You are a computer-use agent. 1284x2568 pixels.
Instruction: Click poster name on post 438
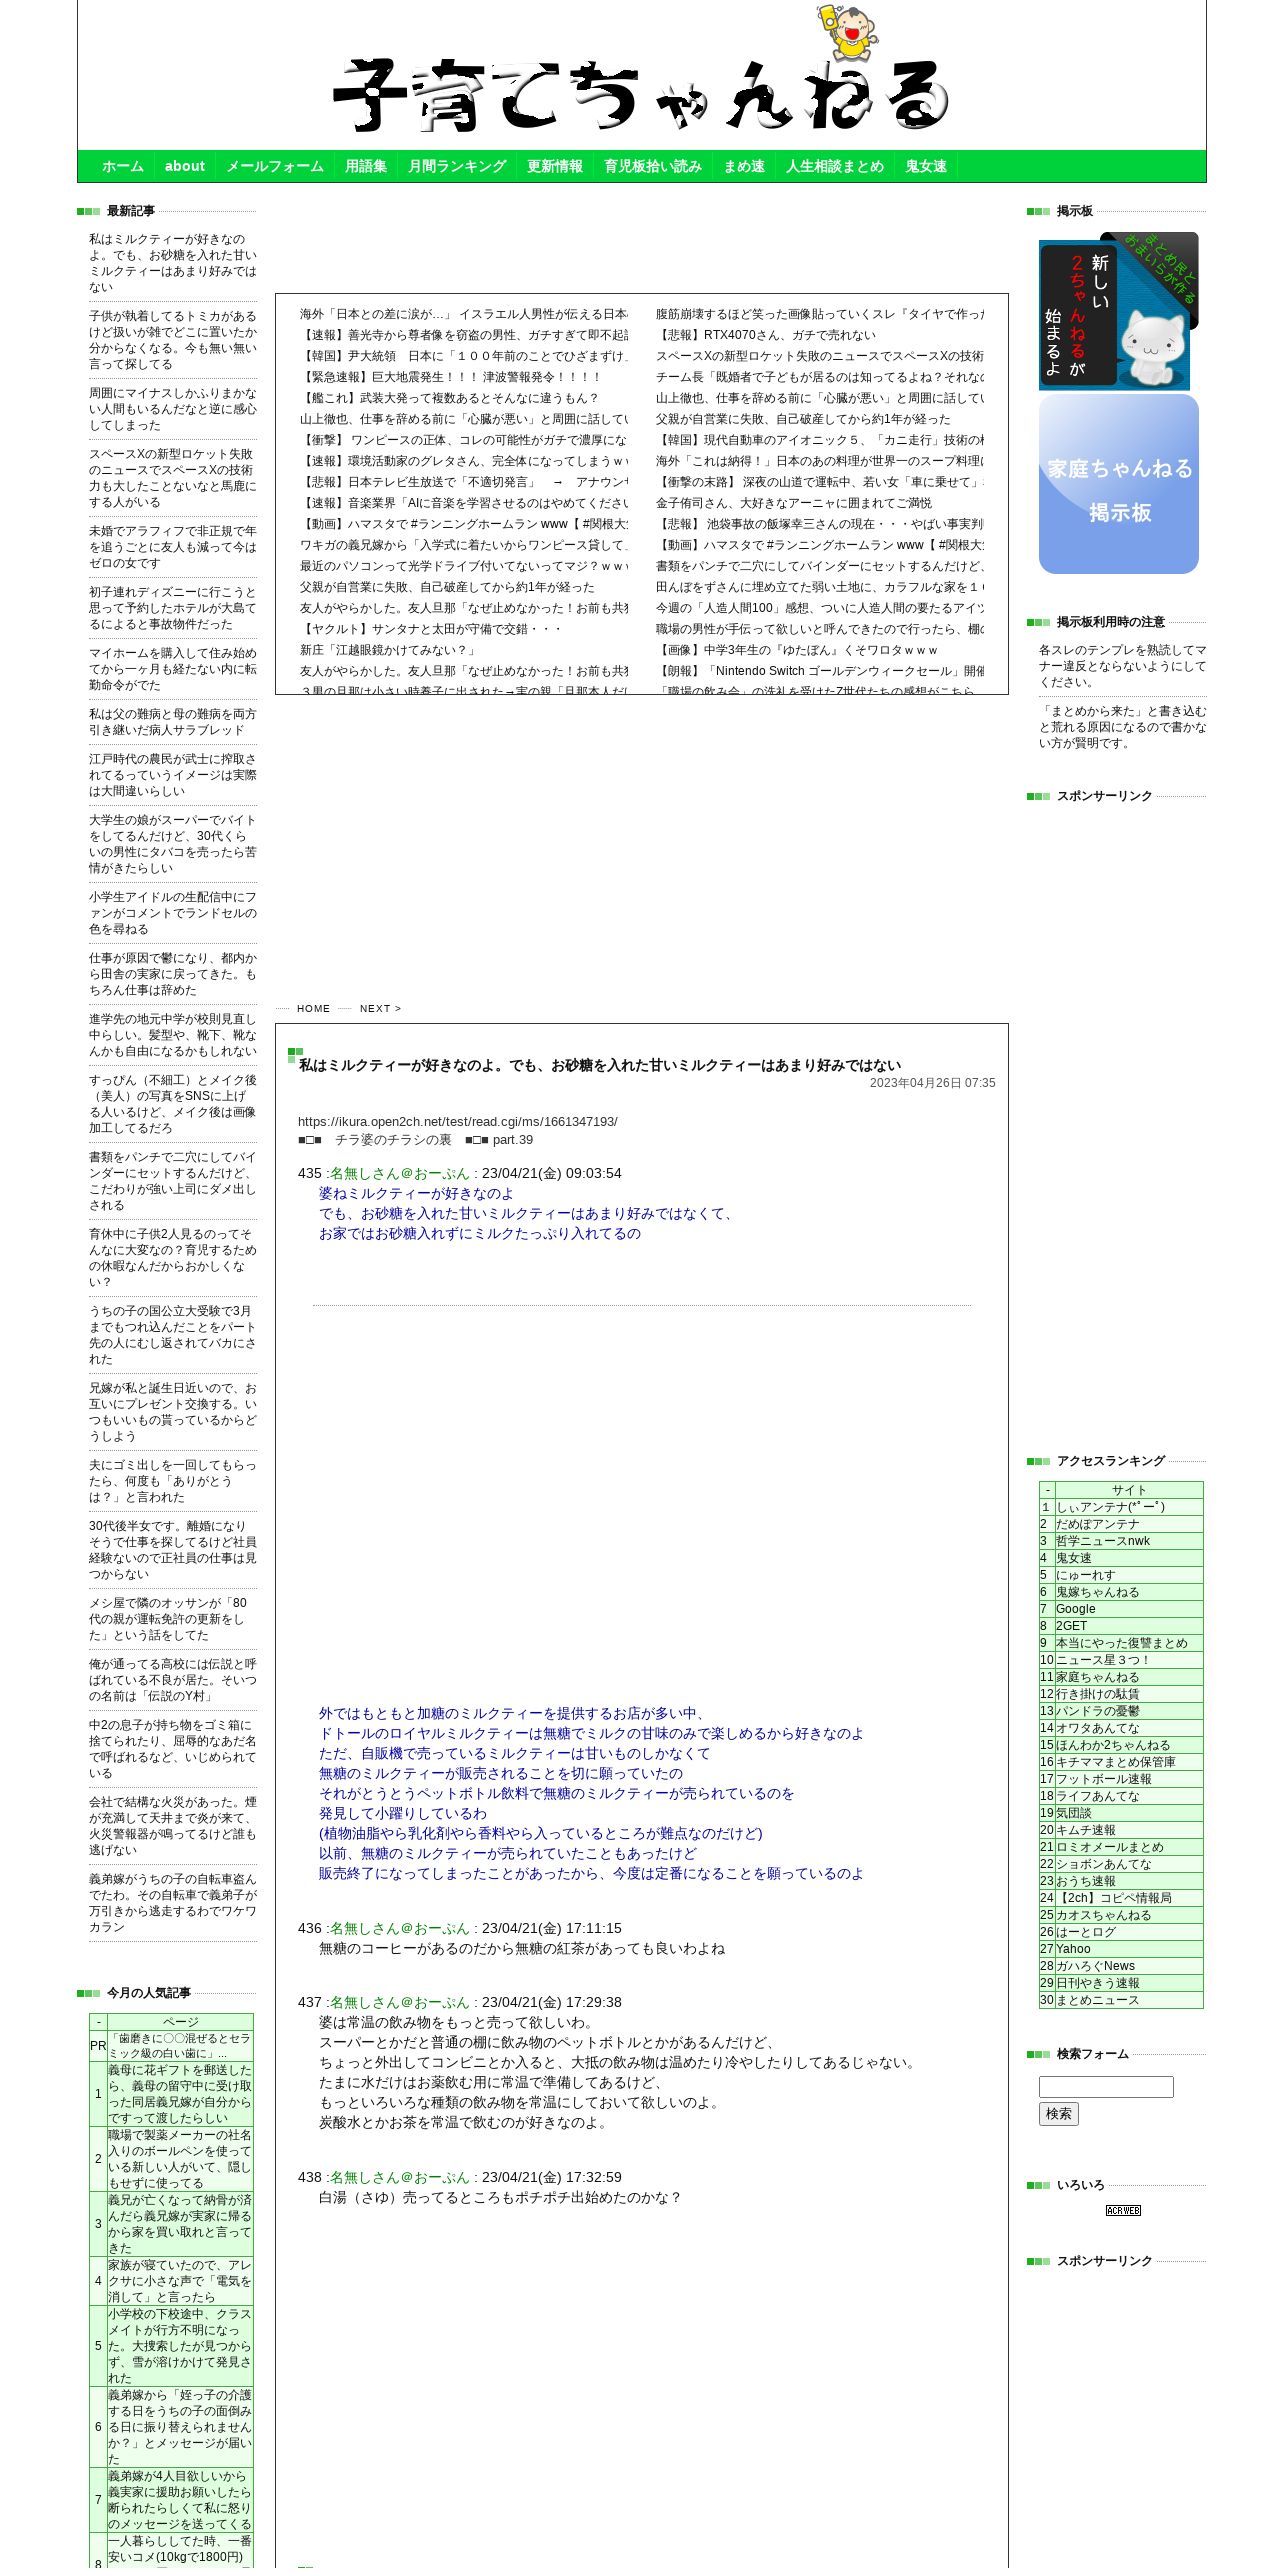coord(400,2177)
